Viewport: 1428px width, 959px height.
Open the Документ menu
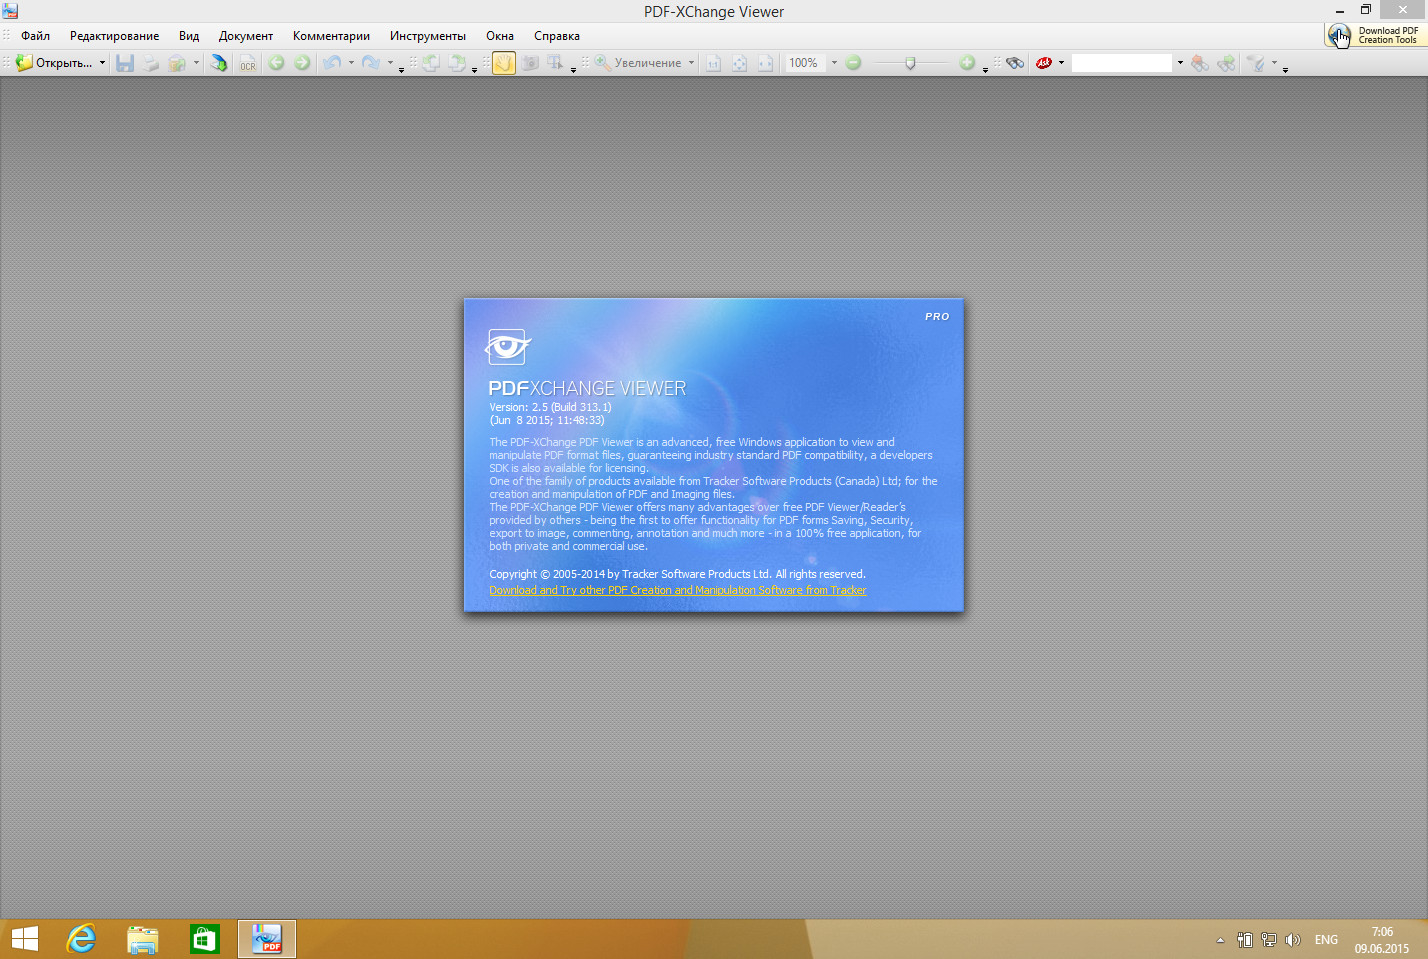pos(246,36)
